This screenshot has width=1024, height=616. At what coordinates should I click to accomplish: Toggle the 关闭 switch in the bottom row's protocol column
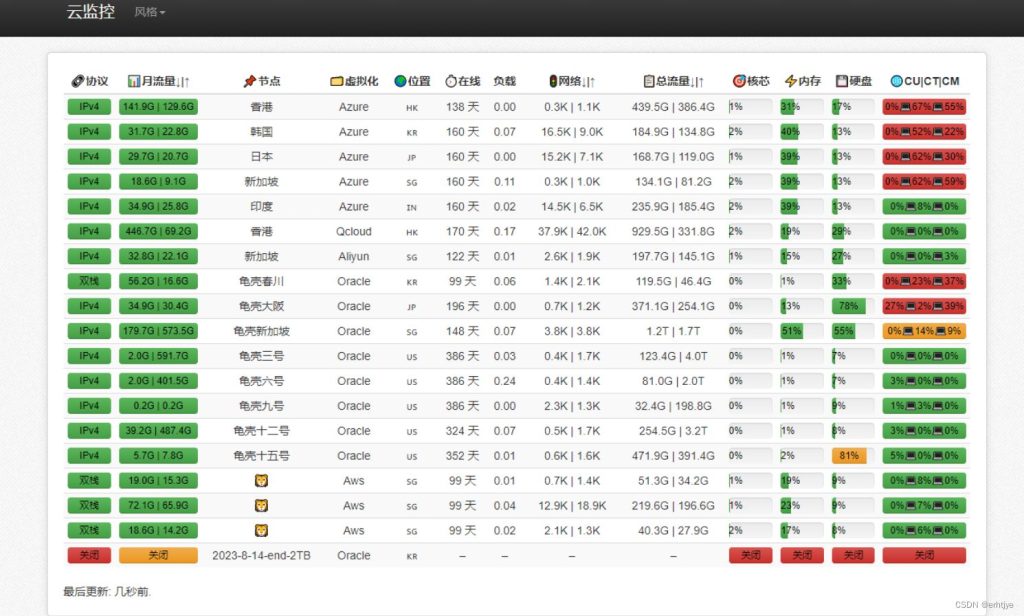pos(88,555)
